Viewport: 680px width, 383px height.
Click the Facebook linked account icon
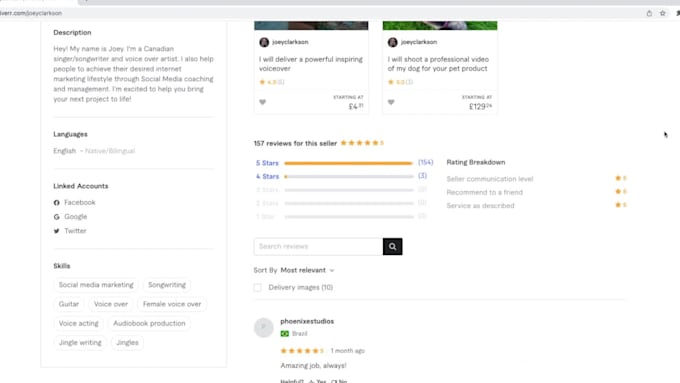pyautogui.click(x=56, y=203)
